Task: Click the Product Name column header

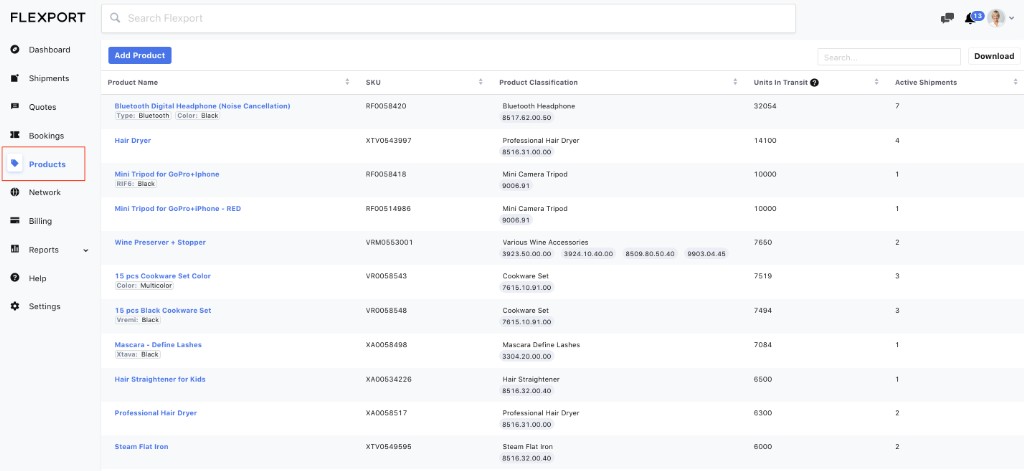Action: coord(133,82)
